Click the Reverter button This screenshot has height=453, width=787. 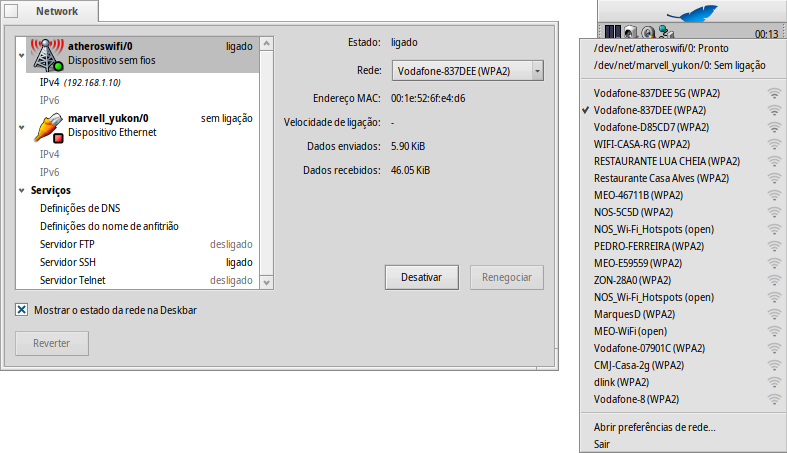52,343
